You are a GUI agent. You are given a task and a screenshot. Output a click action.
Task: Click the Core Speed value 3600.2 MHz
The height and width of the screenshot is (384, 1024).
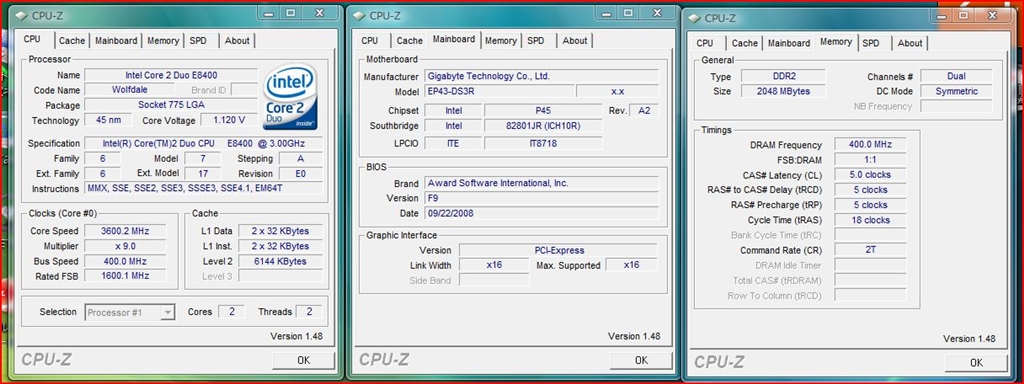tap(125, 231)
